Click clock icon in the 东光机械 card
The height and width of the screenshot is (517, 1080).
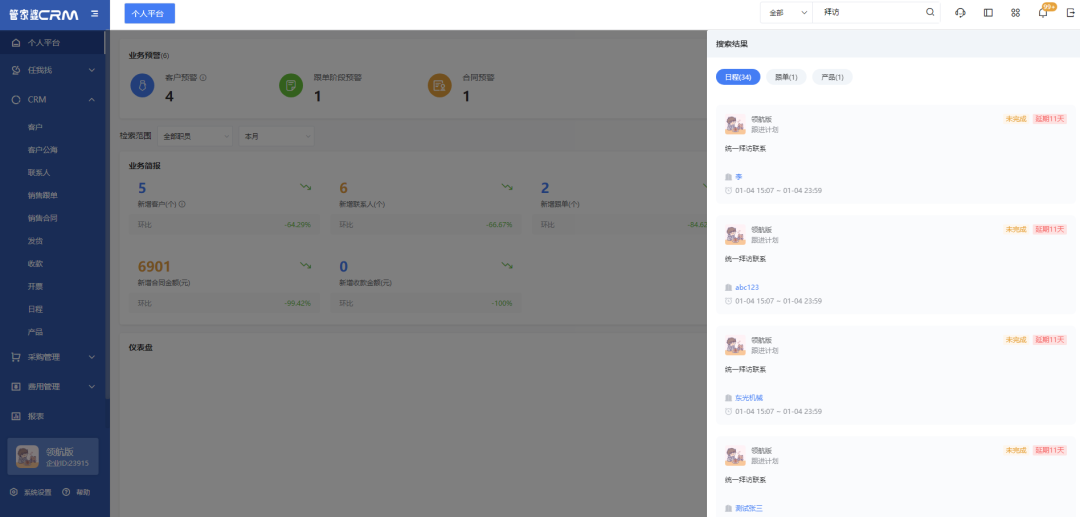coord(729,412)
